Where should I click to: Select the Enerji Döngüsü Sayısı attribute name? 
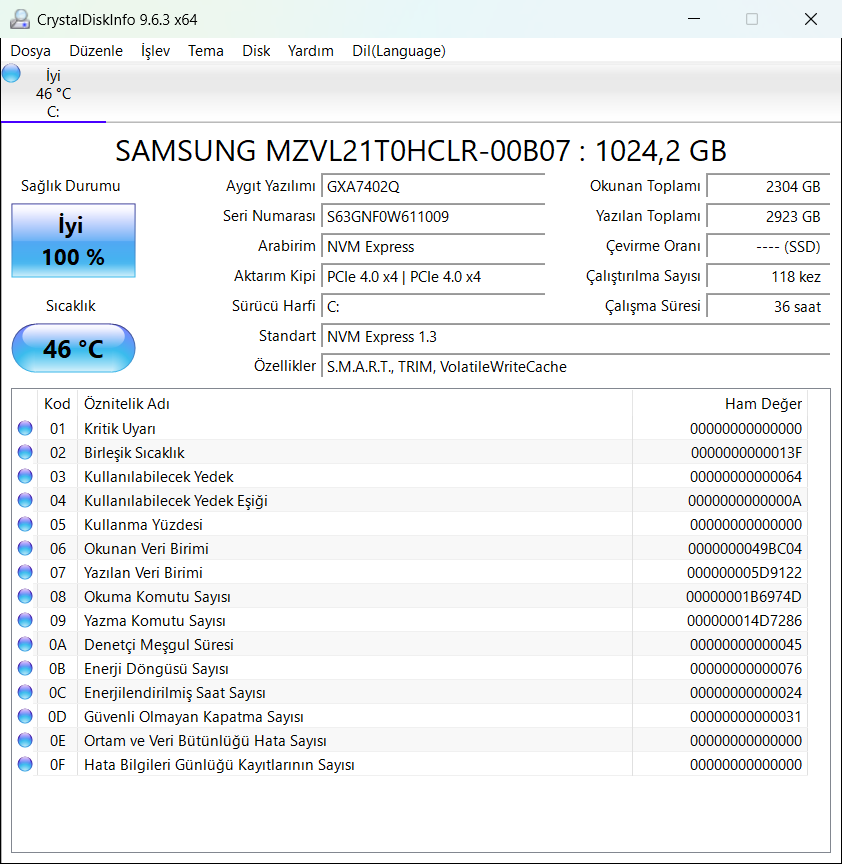156,669
